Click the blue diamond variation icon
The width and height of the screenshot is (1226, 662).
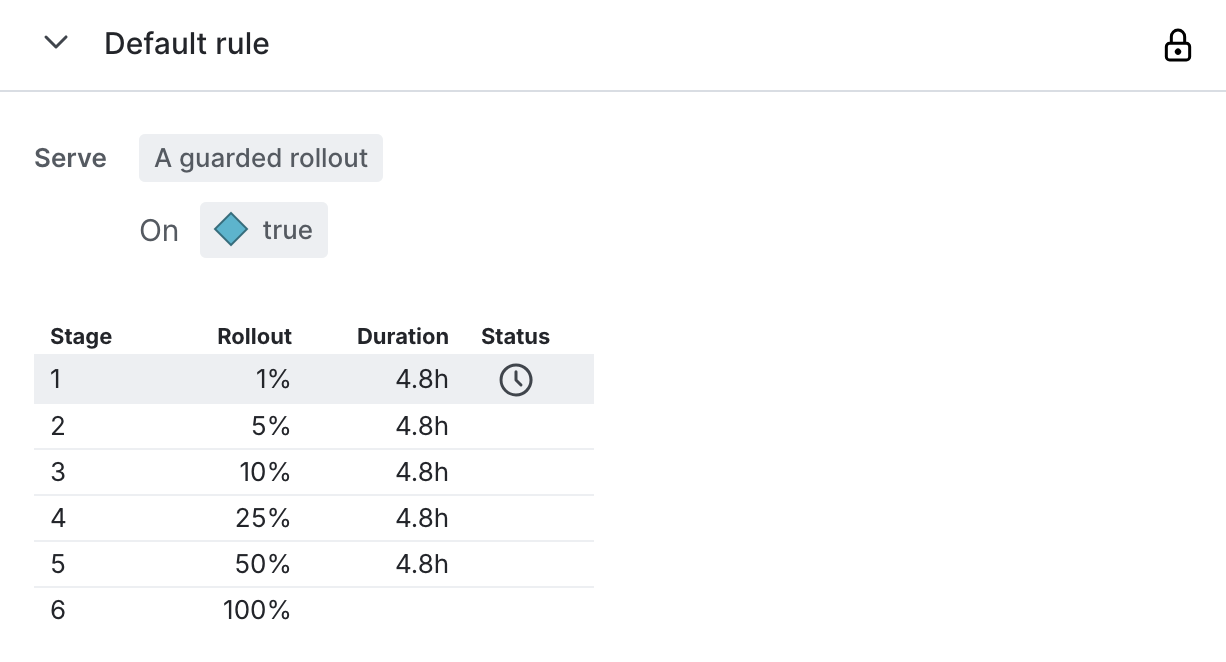coord(231,230)
